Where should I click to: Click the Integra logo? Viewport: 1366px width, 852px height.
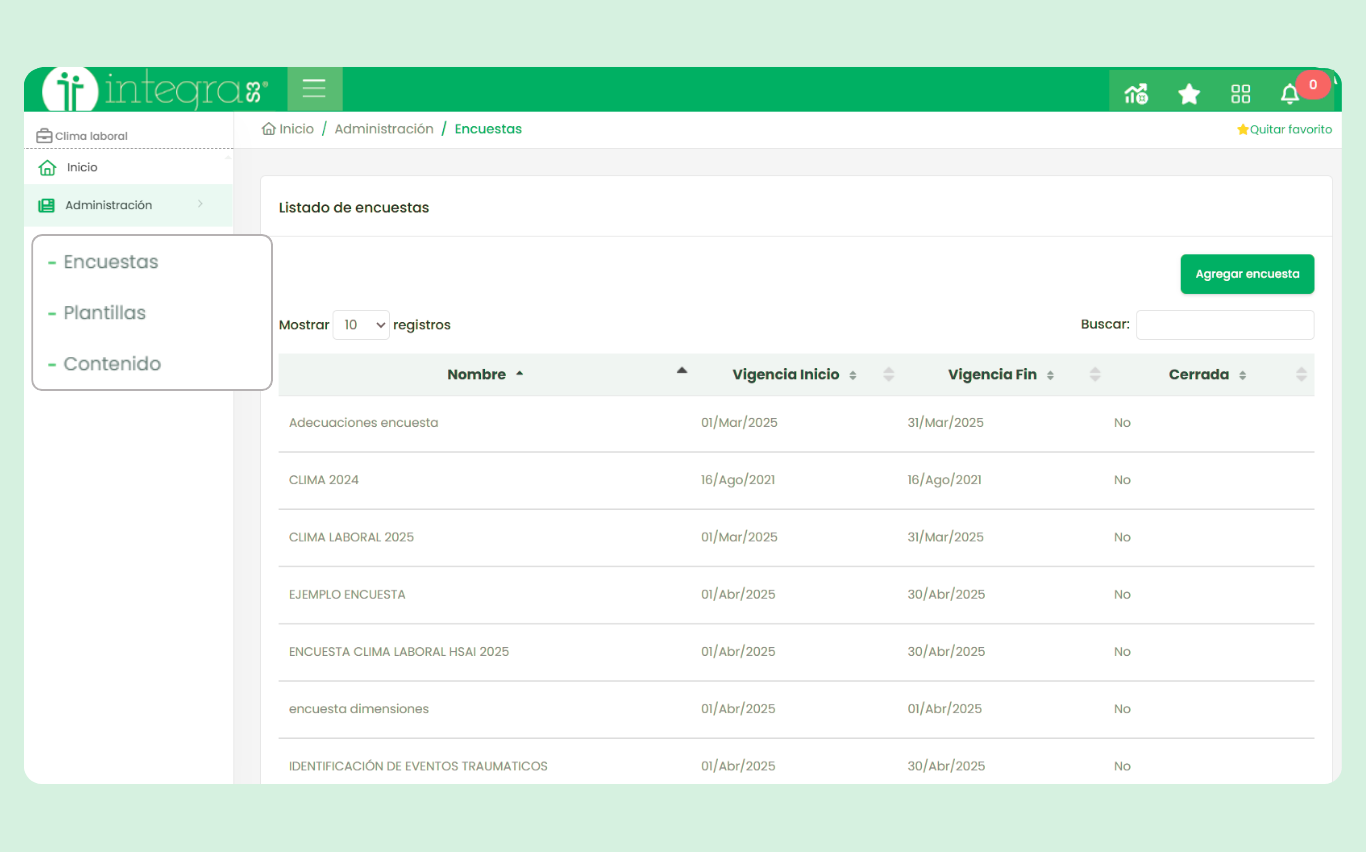(155, 91)
